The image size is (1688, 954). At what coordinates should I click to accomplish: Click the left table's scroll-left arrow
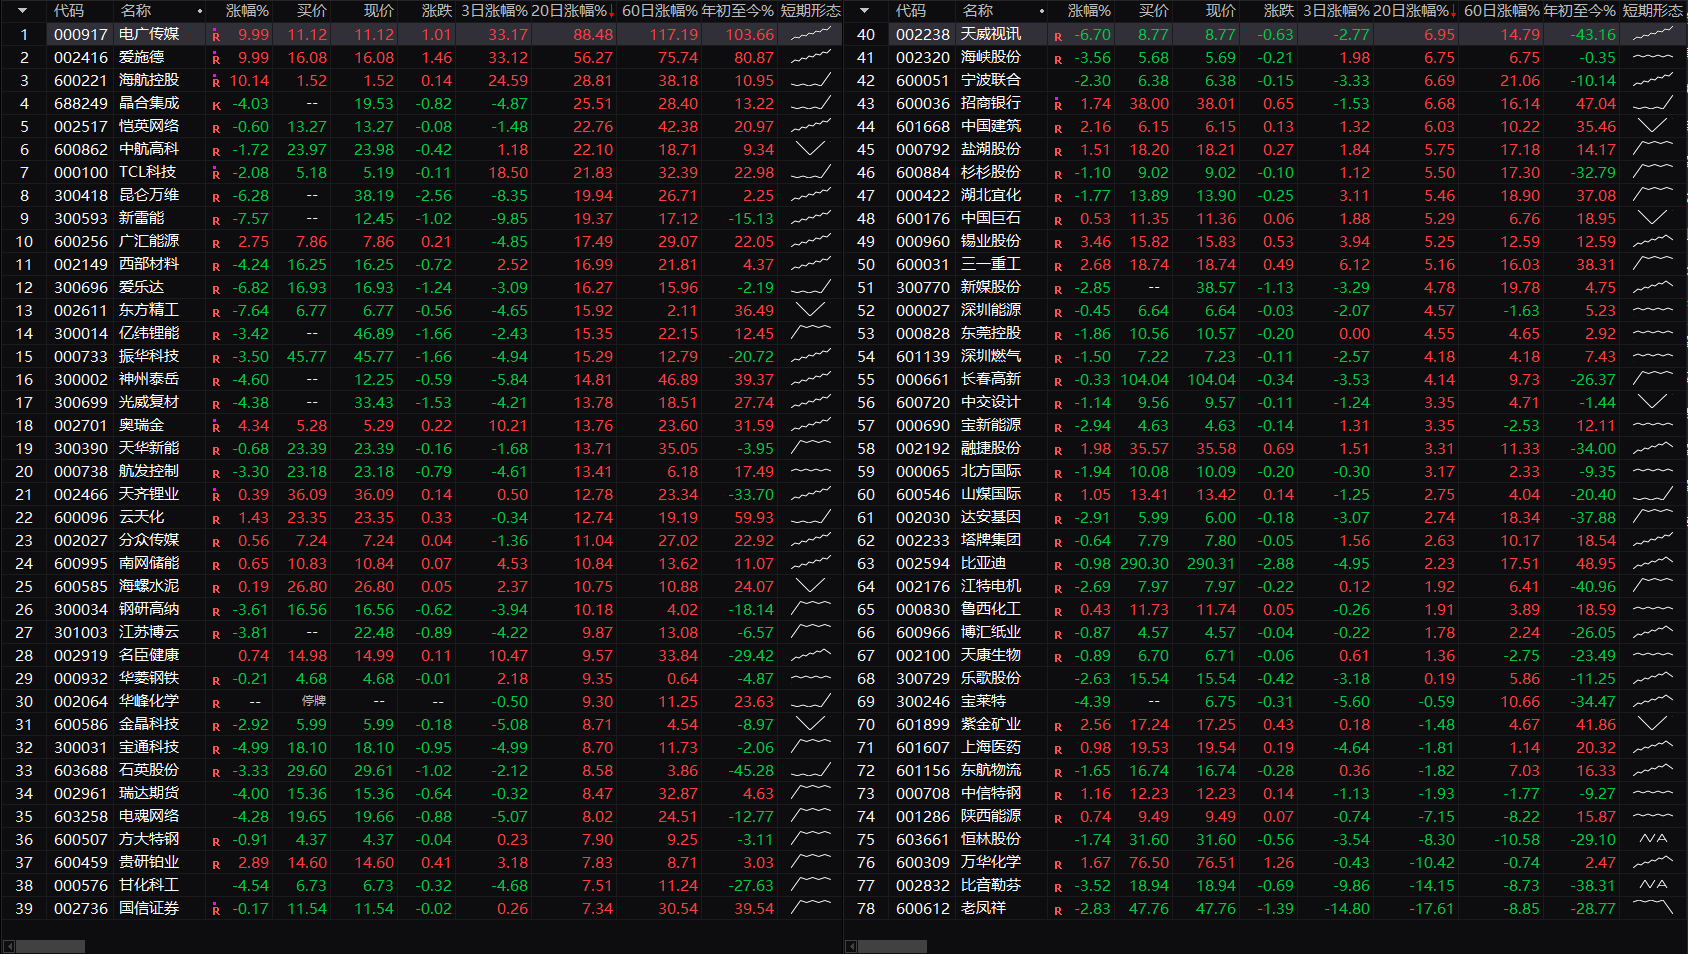point(8,946)
